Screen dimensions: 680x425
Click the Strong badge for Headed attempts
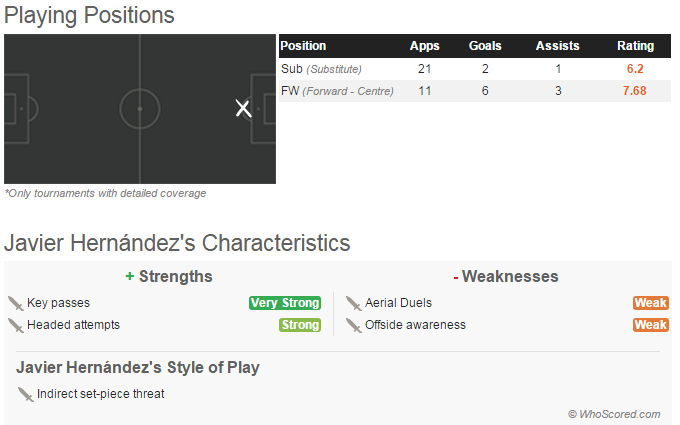300,325
